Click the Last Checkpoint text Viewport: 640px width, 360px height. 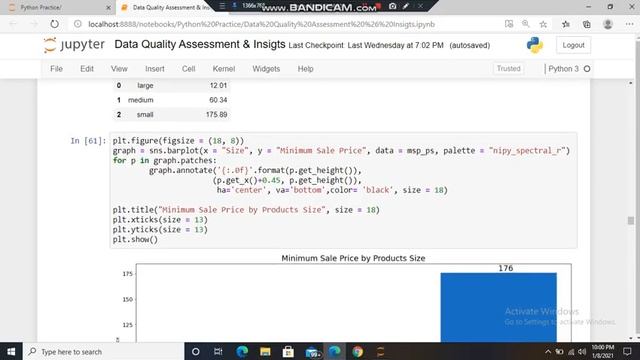[366, 45]
